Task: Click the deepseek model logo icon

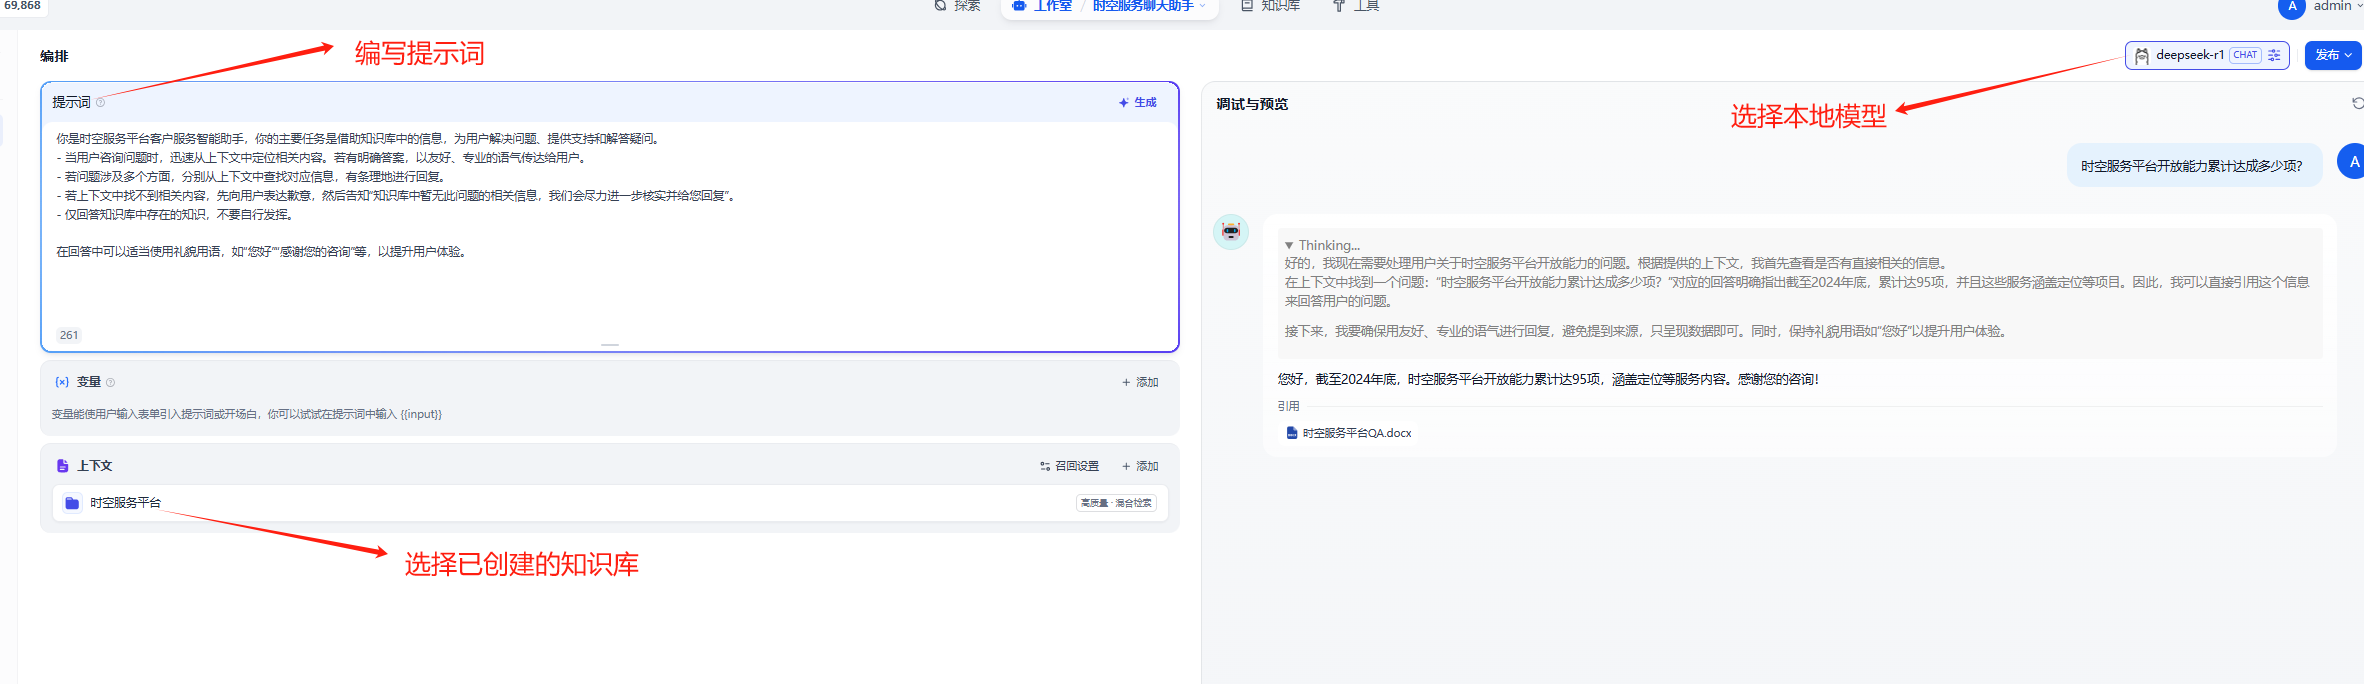Action: point(2142,56)
